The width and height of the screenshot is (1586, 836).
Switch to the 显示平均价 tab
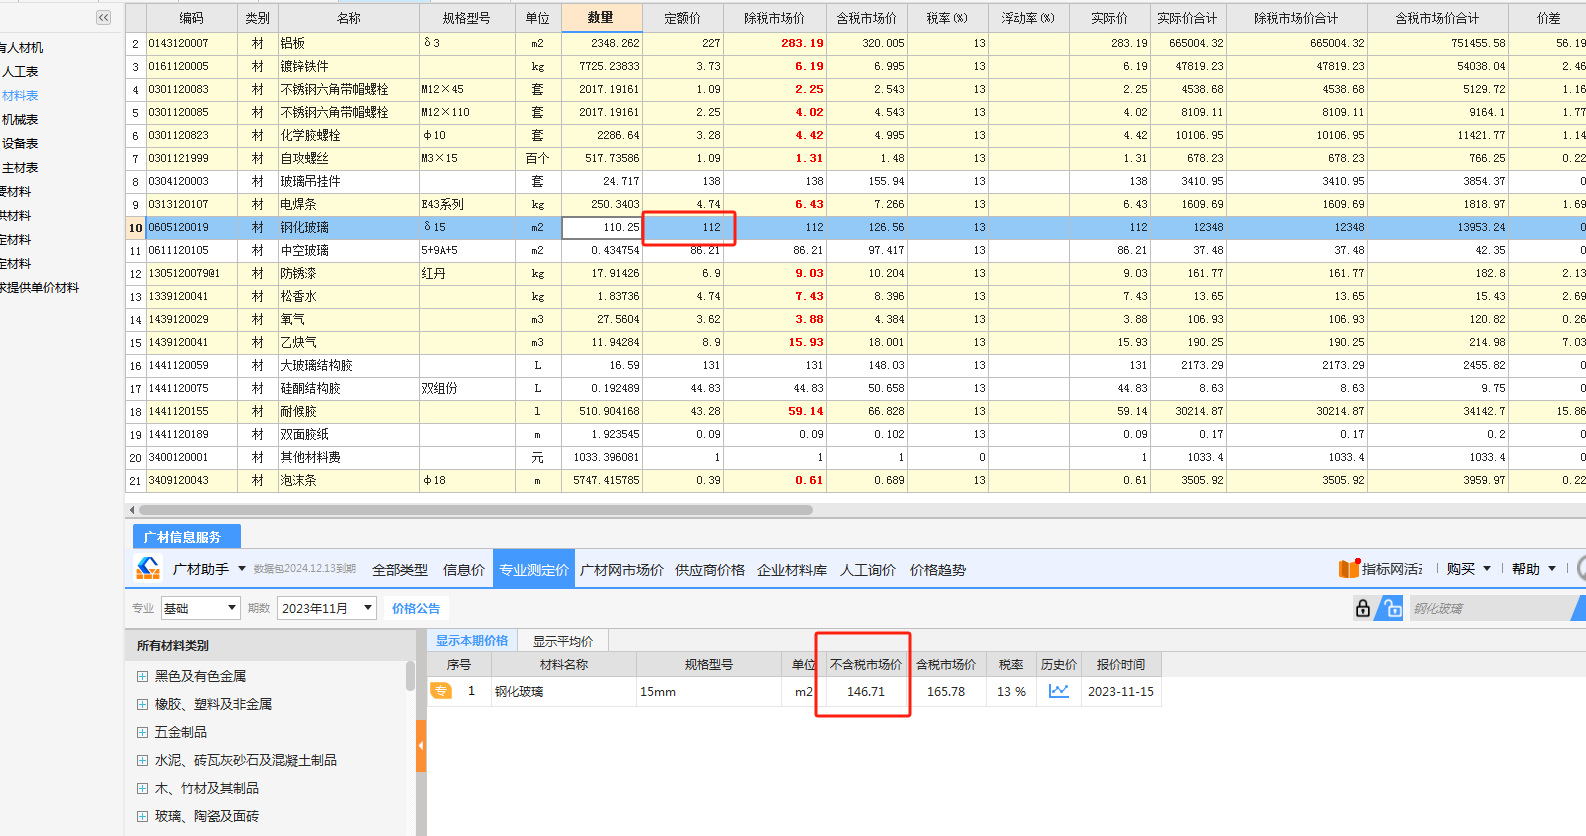tap(563, 641)
